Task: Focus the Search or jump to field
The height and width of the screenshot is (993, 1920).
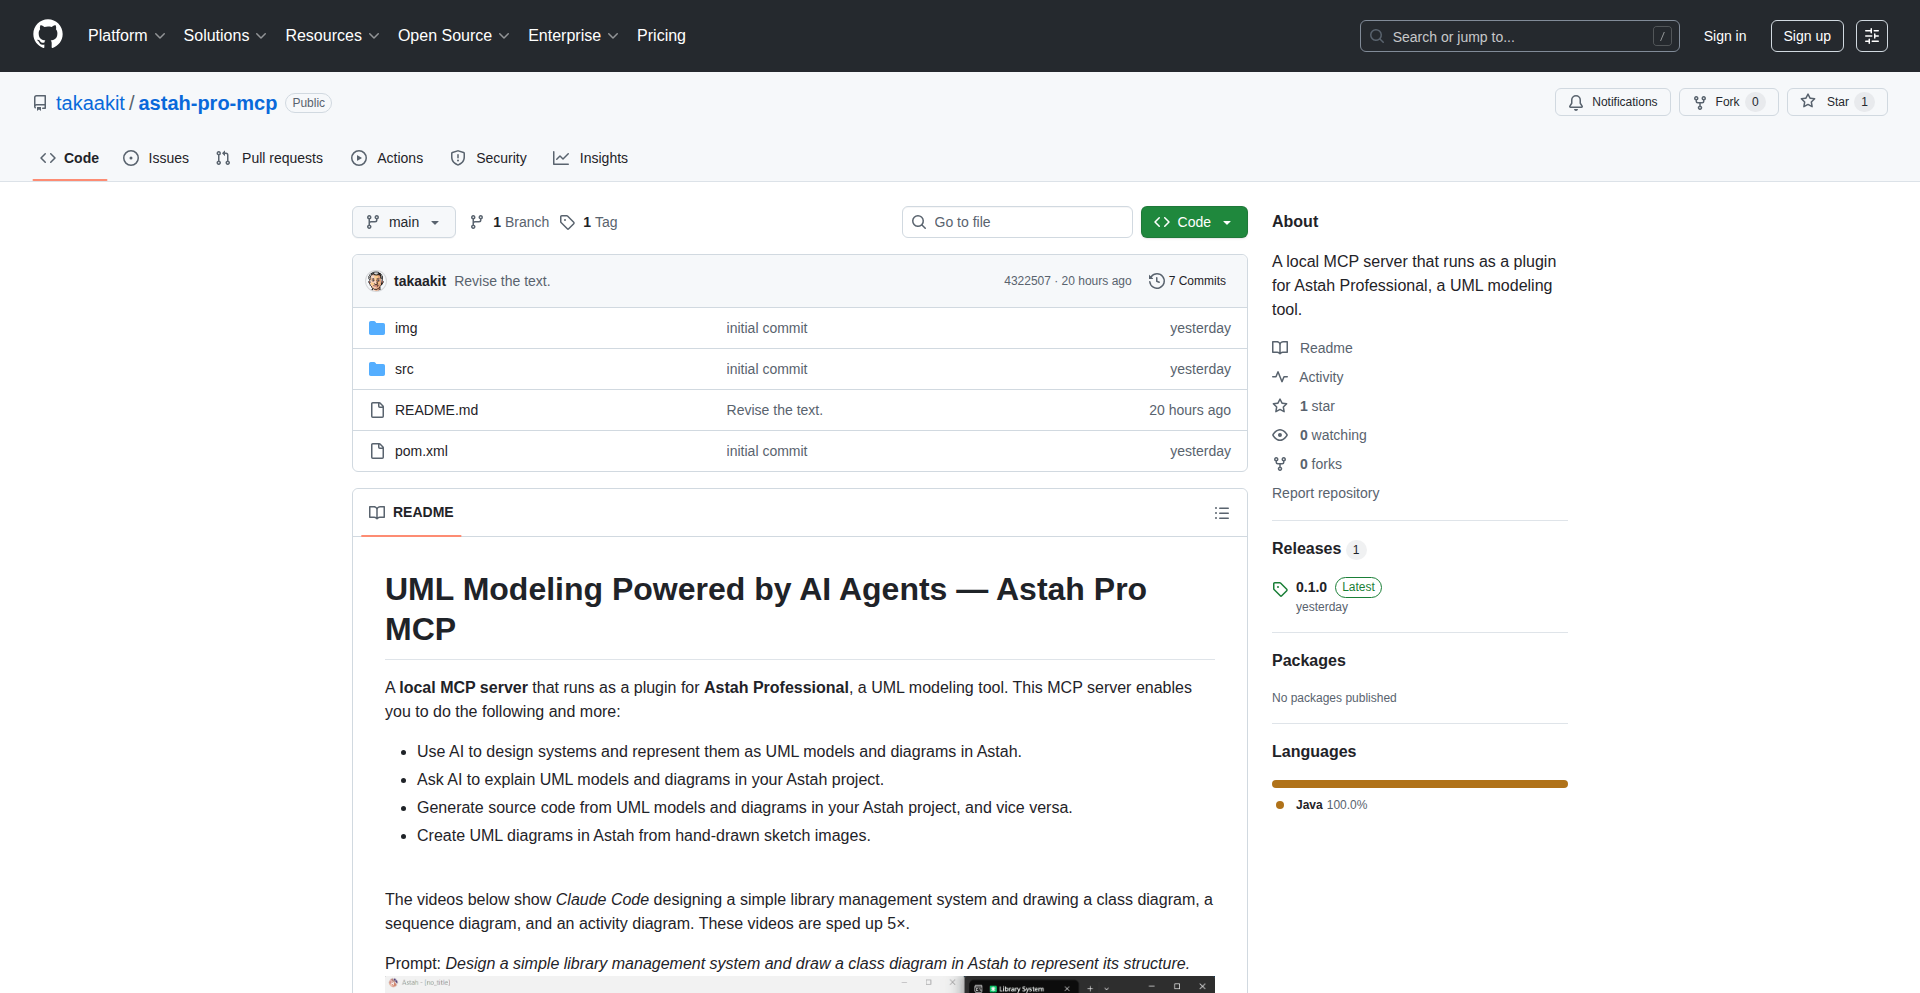Action: [x=1519, y=36]
